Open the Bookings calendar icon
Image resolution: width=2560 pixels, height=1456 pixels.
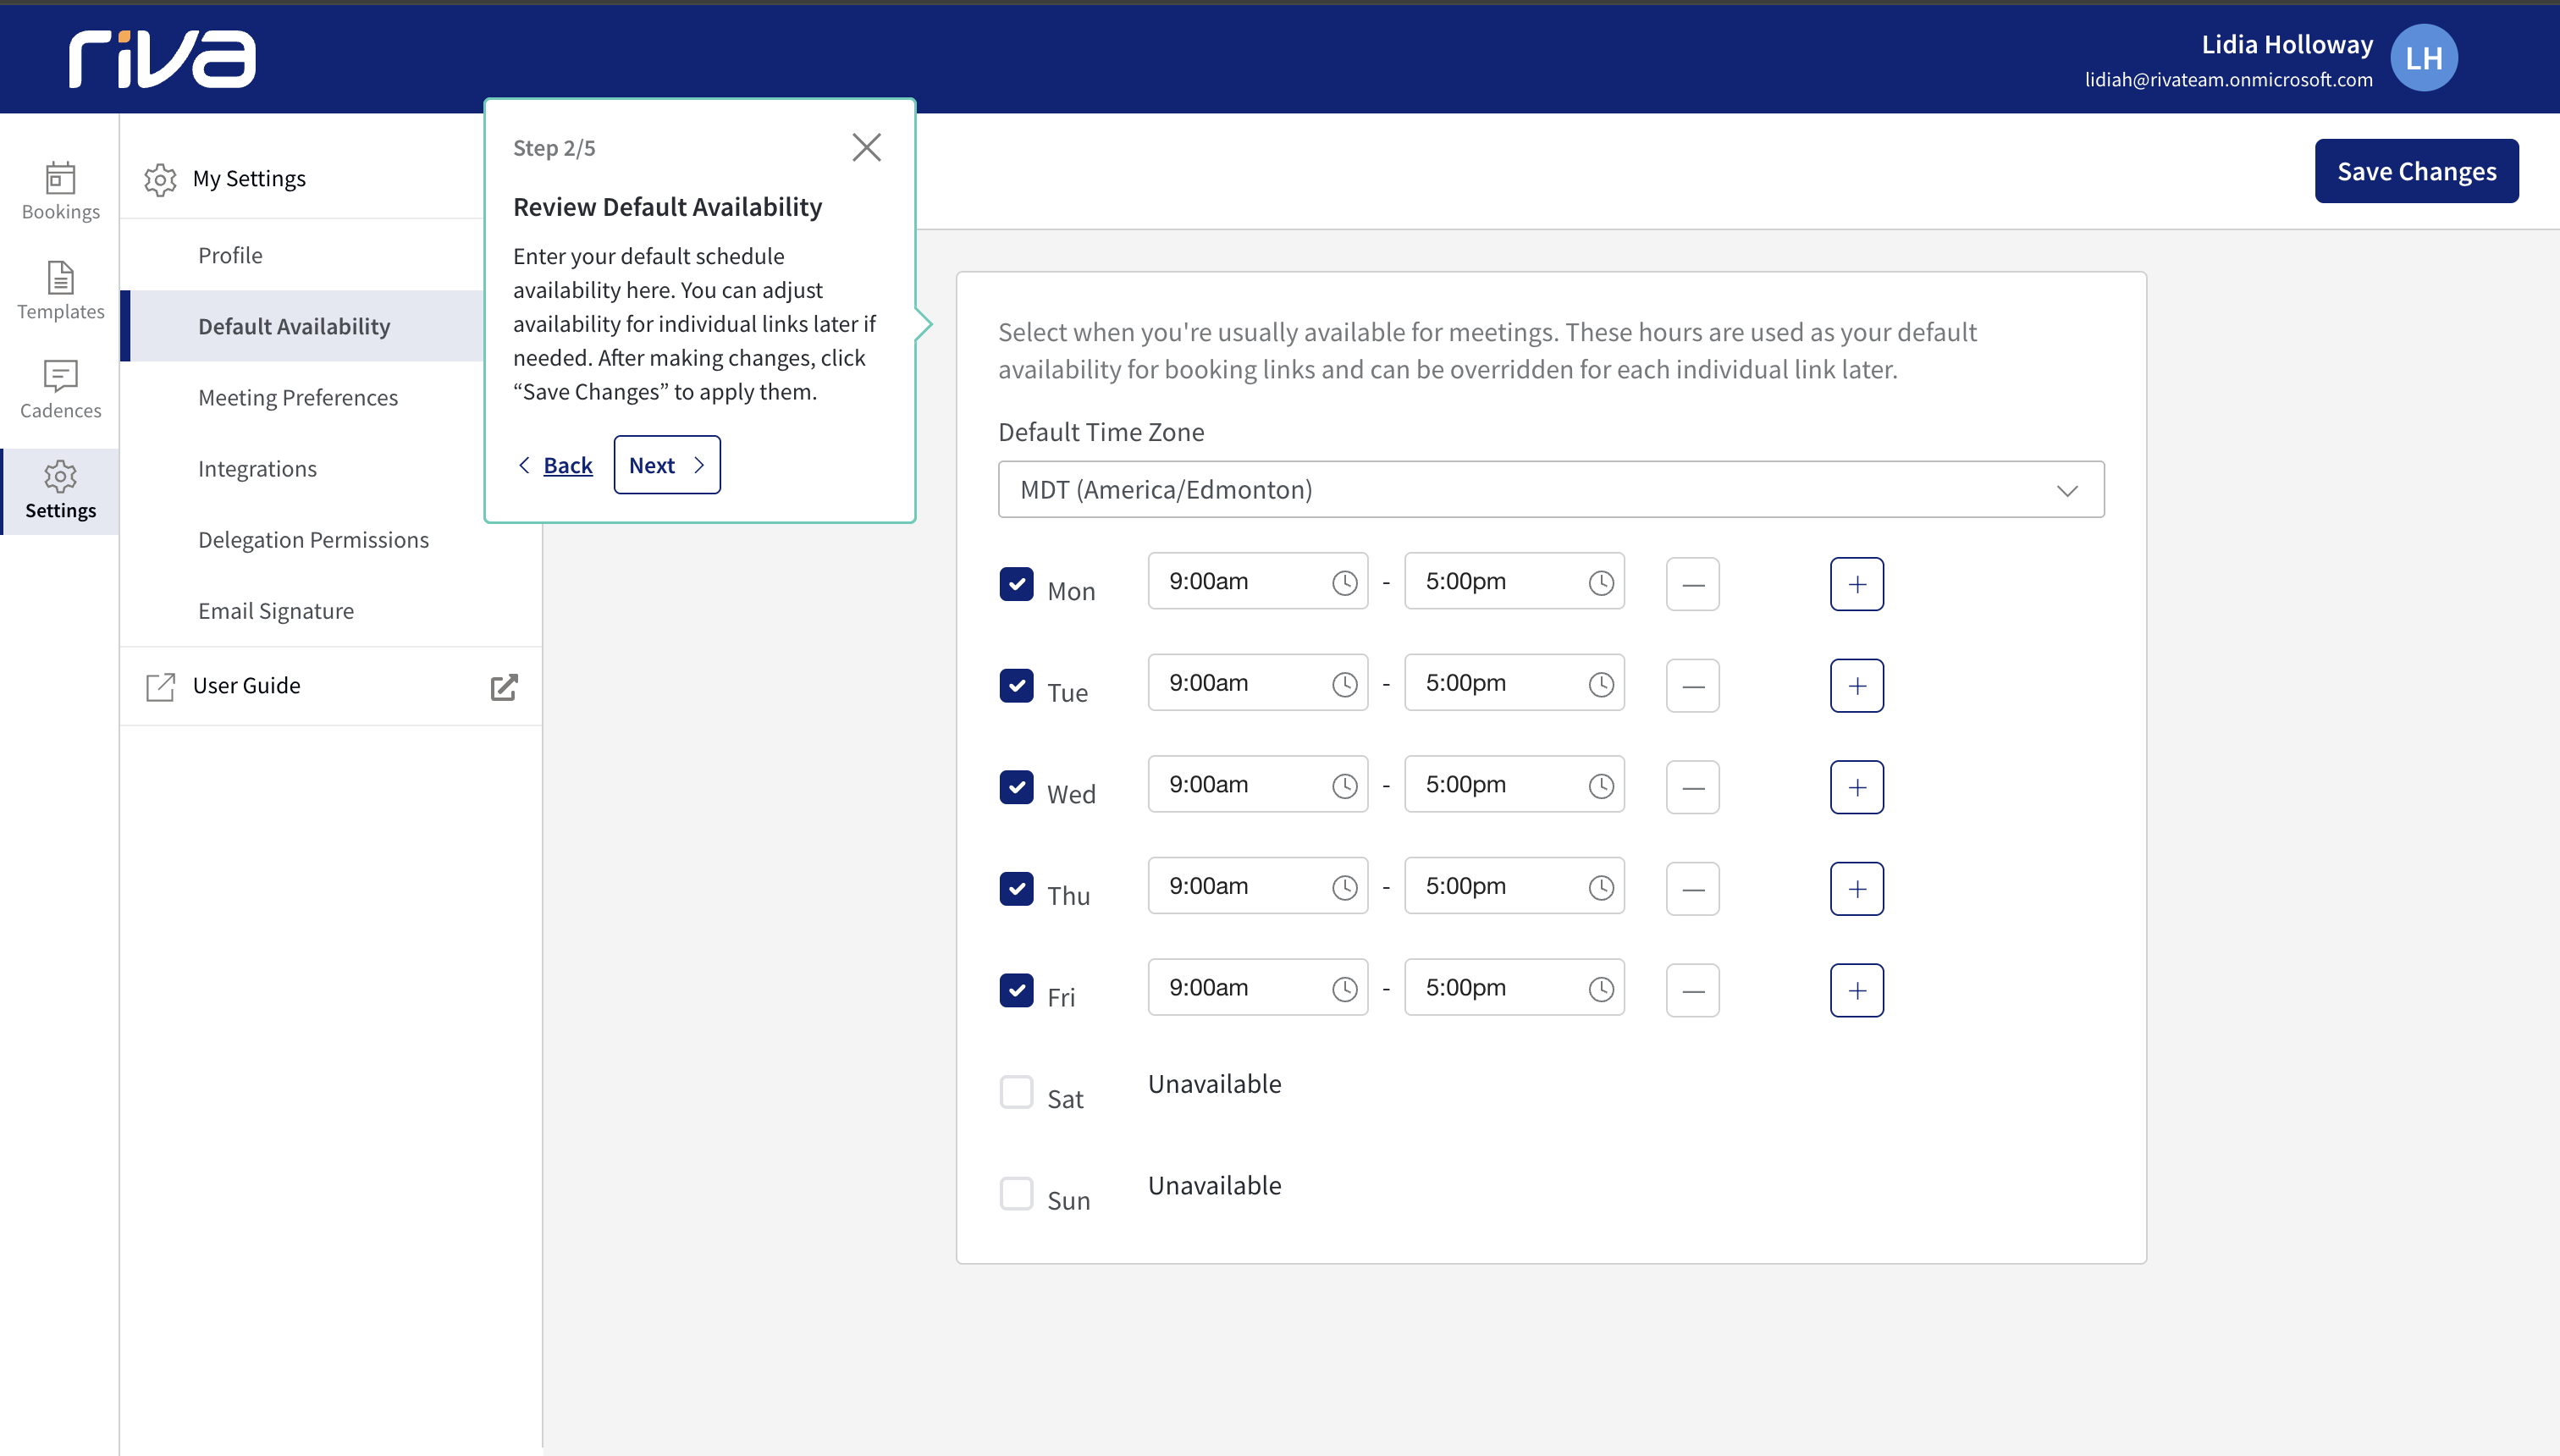point(60,178)
